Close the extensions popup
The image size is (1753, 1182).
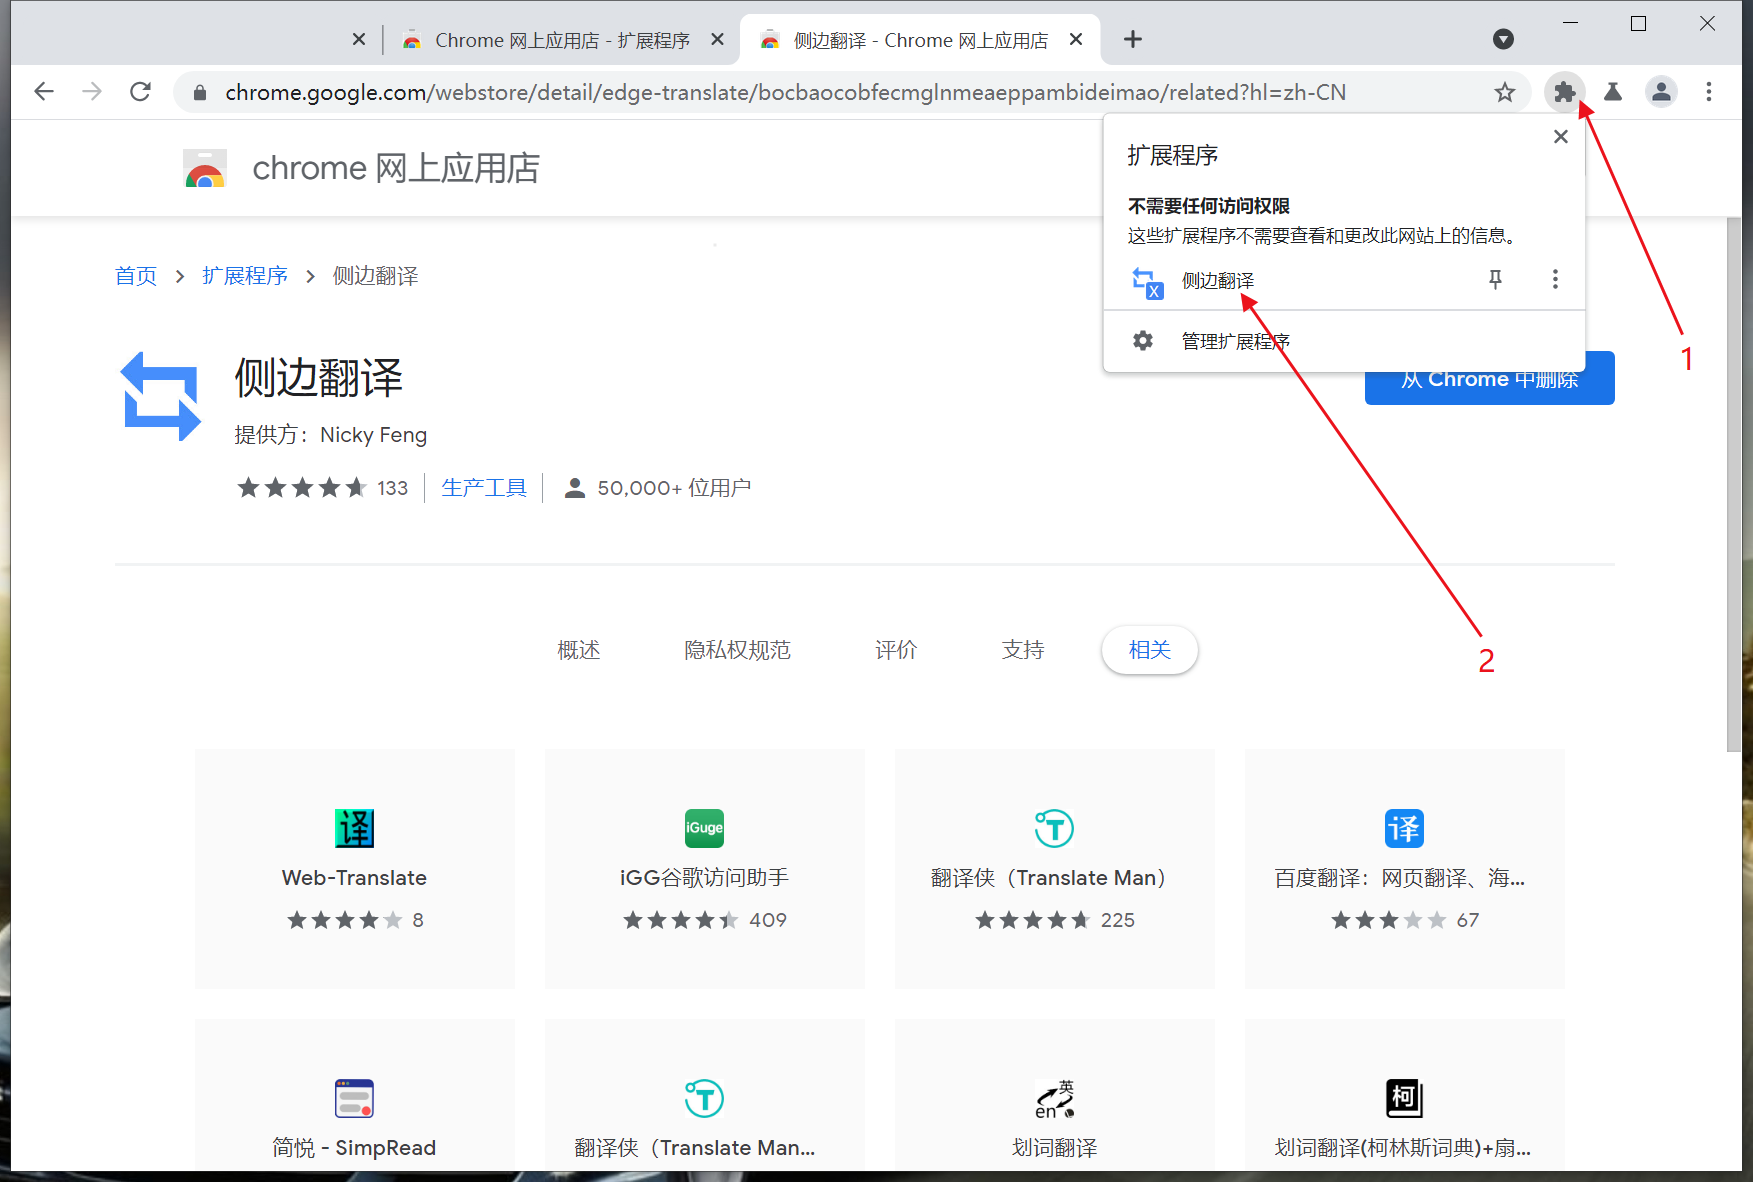1560,137
